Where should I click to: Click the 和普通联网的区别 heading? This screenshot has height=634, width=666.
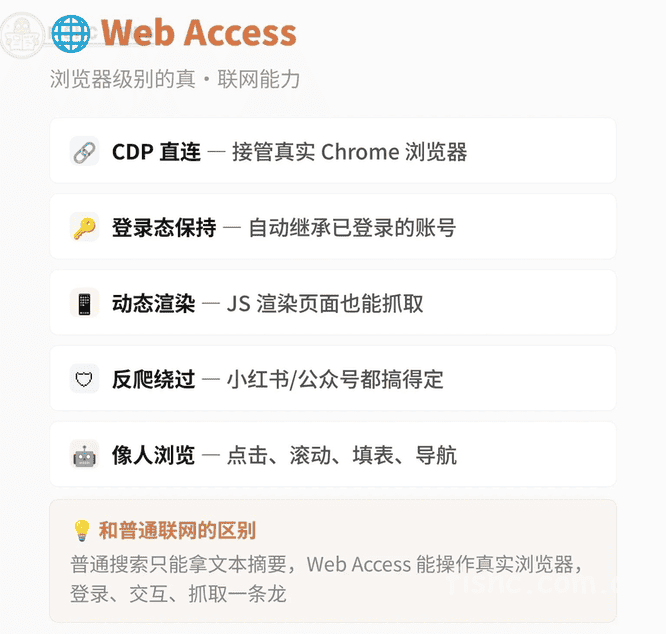[177, 530]
